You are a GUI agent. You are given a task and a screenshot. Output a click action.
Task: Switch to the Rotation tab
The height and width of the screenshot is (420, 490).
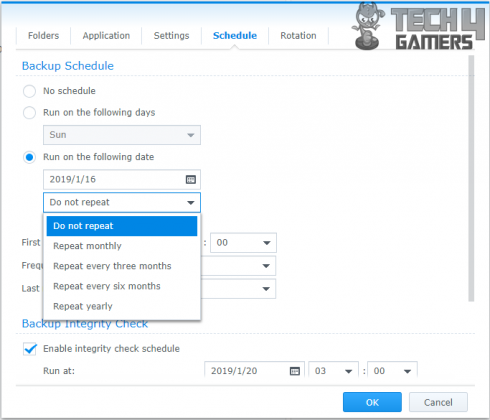click(x=298, y=36)
